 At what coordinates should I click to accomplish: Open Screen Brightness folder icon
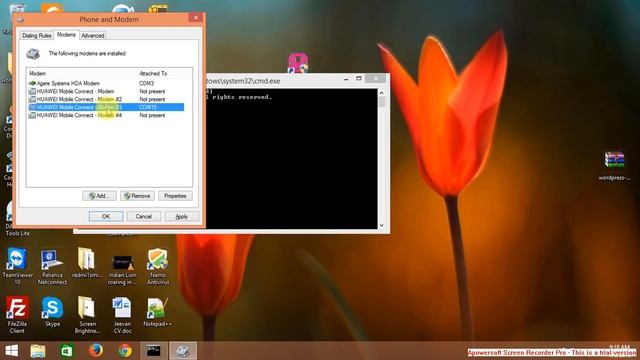point(87,315)
